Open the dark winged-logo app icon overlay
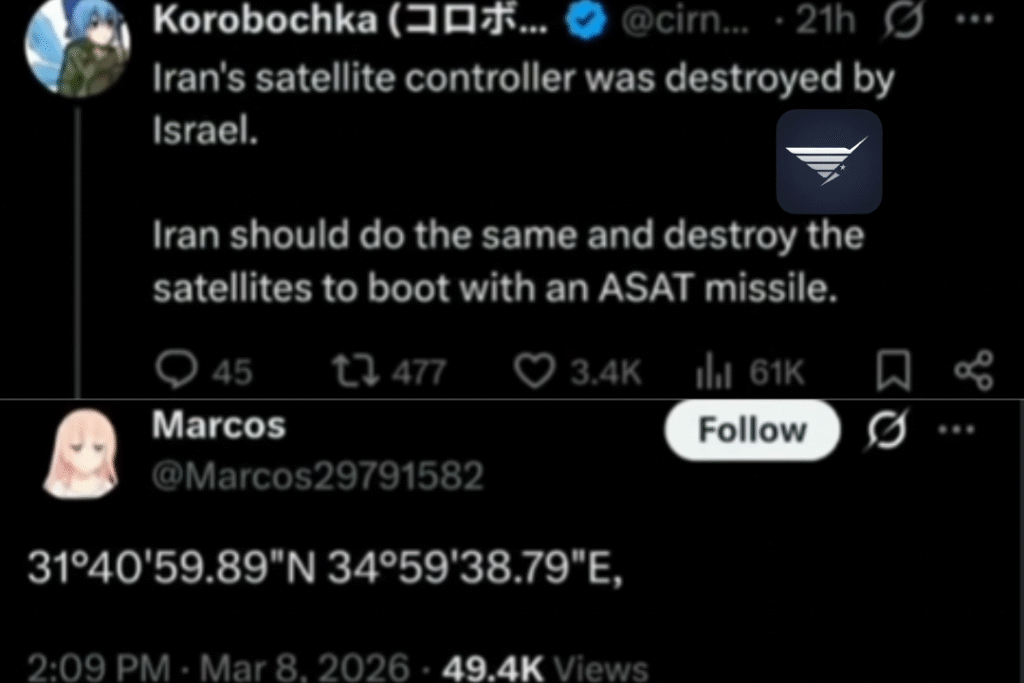1024x683 pixels. (x=829, y=161)
